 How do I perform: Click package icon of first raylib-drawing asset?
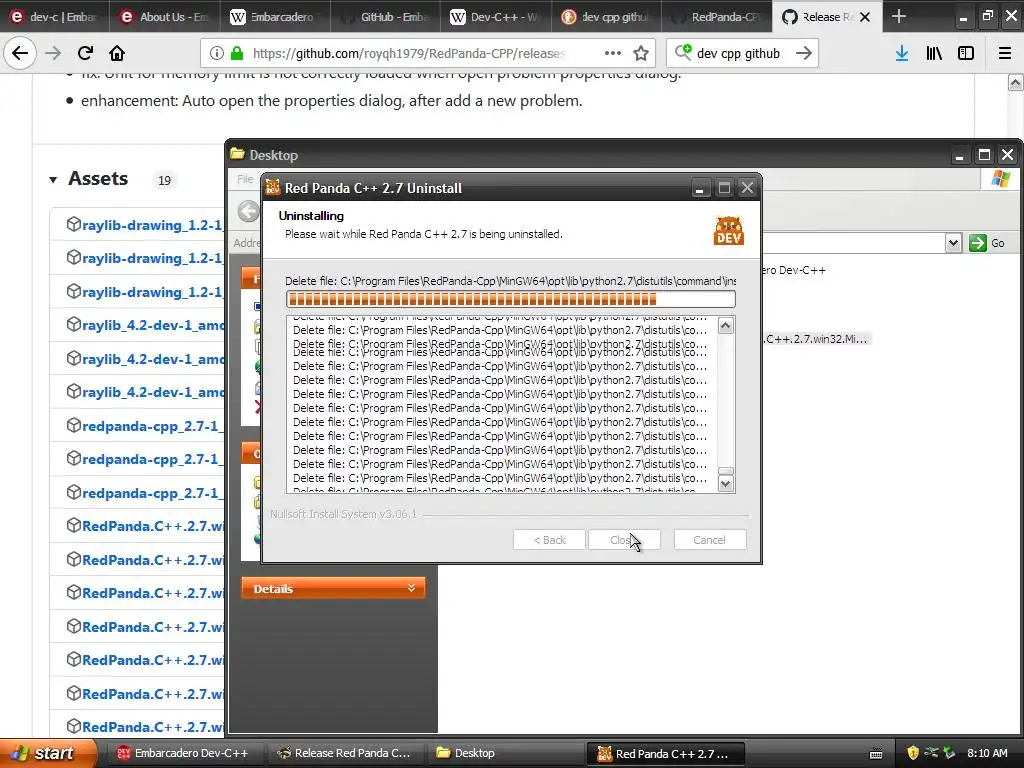(x=73, y=225)
